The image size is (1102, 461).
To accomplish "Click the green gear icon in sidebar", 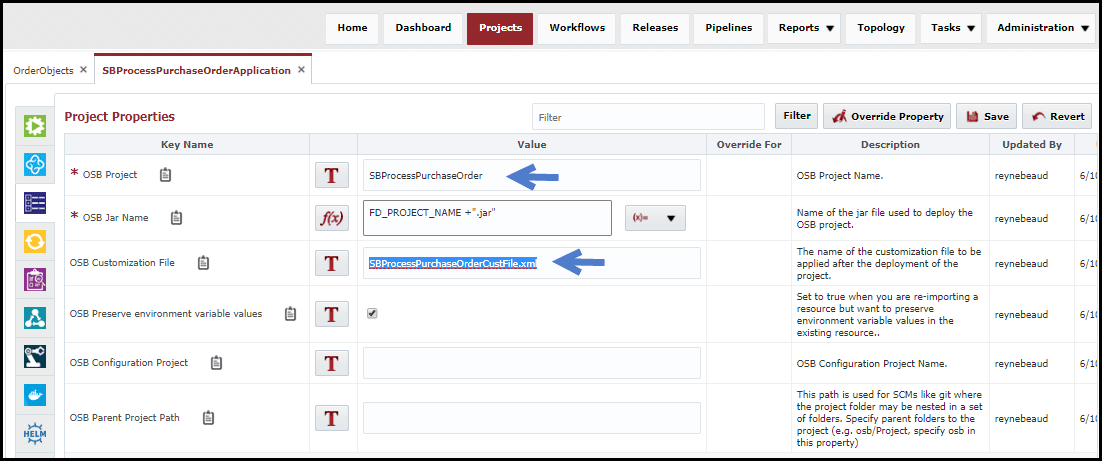I will 34,126.
